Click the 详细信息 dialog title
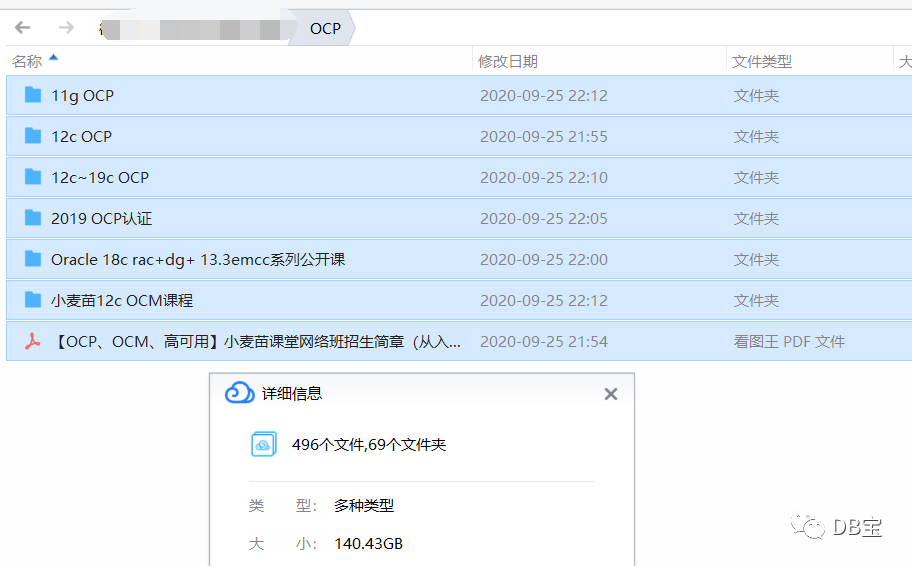The width and height of the screenshot is (912, 566). click(x=292, y=394)
